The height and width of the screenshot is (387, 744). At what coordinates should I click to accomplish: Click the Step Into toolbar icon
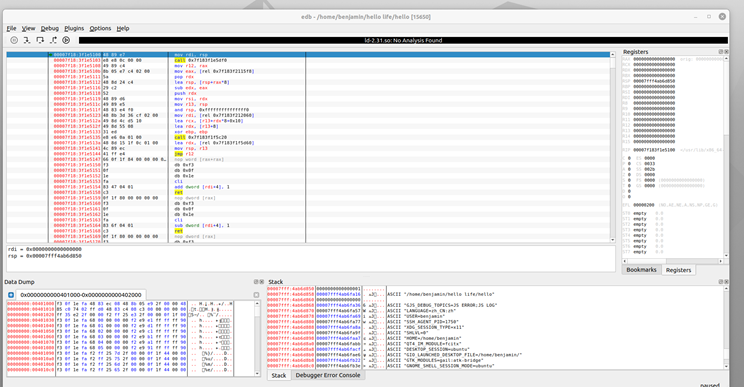pyautogui.click(x=27, y=40)
